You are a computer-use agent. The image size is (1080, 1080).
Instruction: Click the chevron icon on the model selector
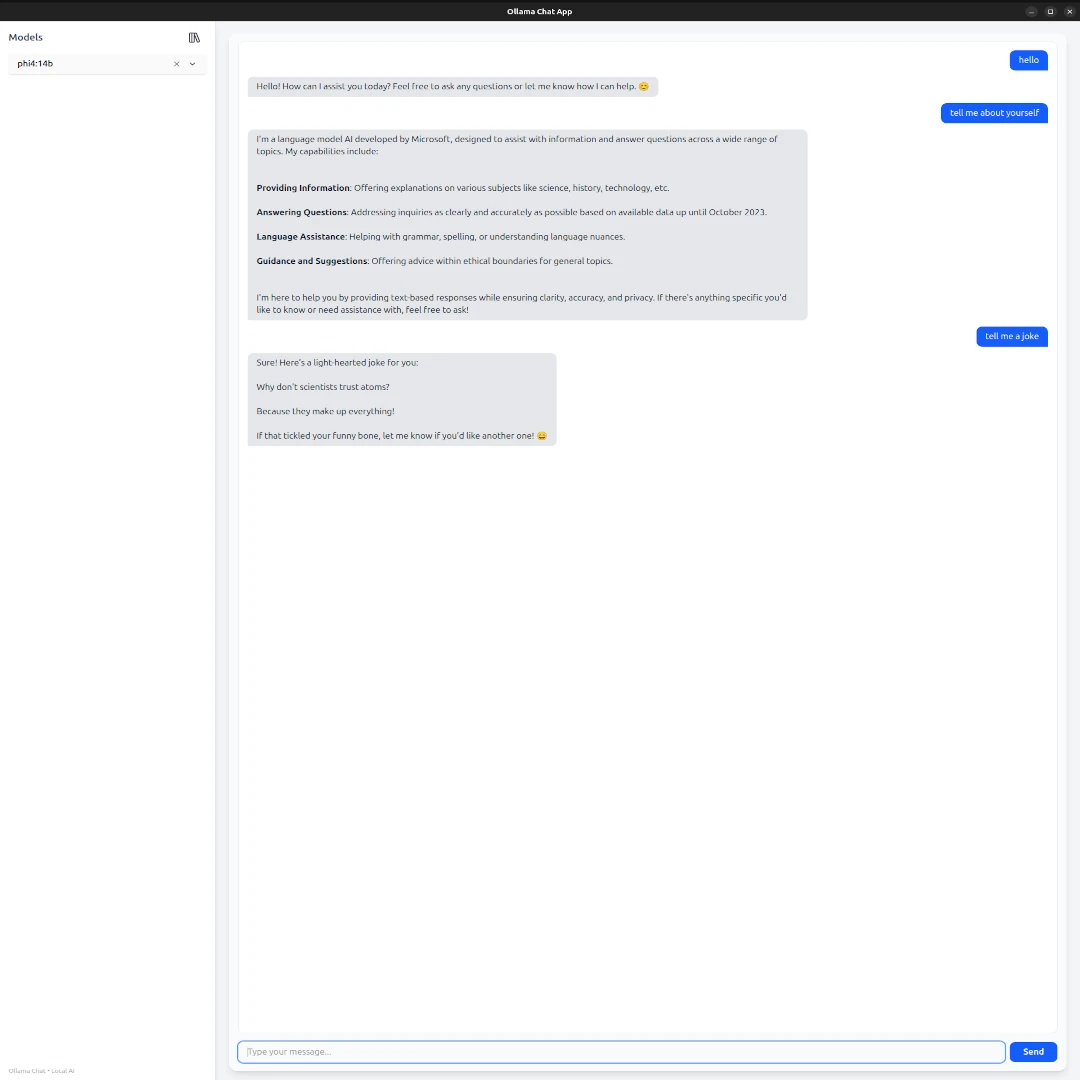[x=192, y=63]
